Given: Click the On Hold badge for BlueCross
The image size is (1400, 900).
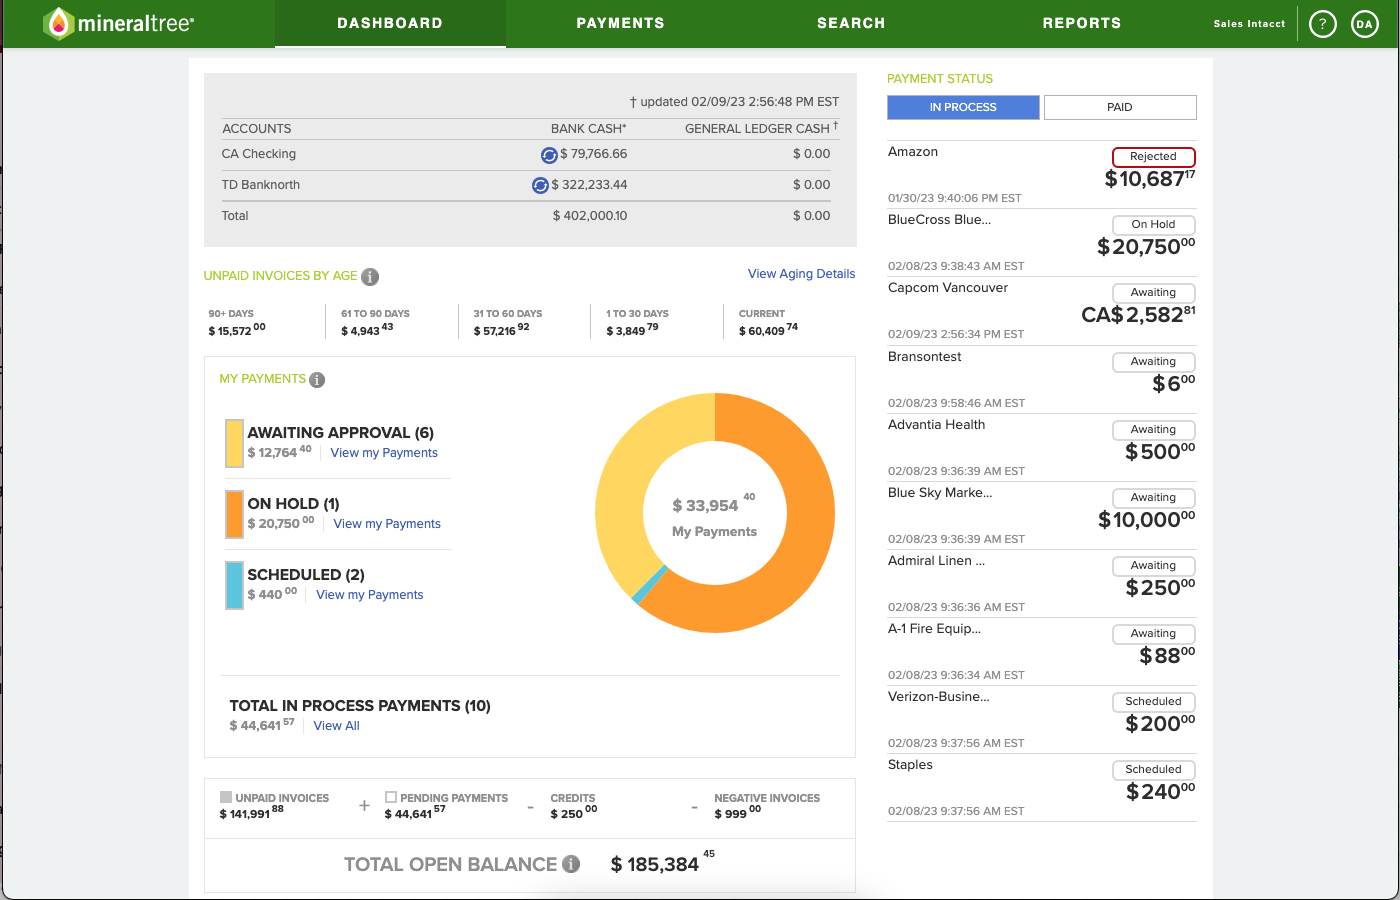Looking at the screenshot, I should 1153,225.
